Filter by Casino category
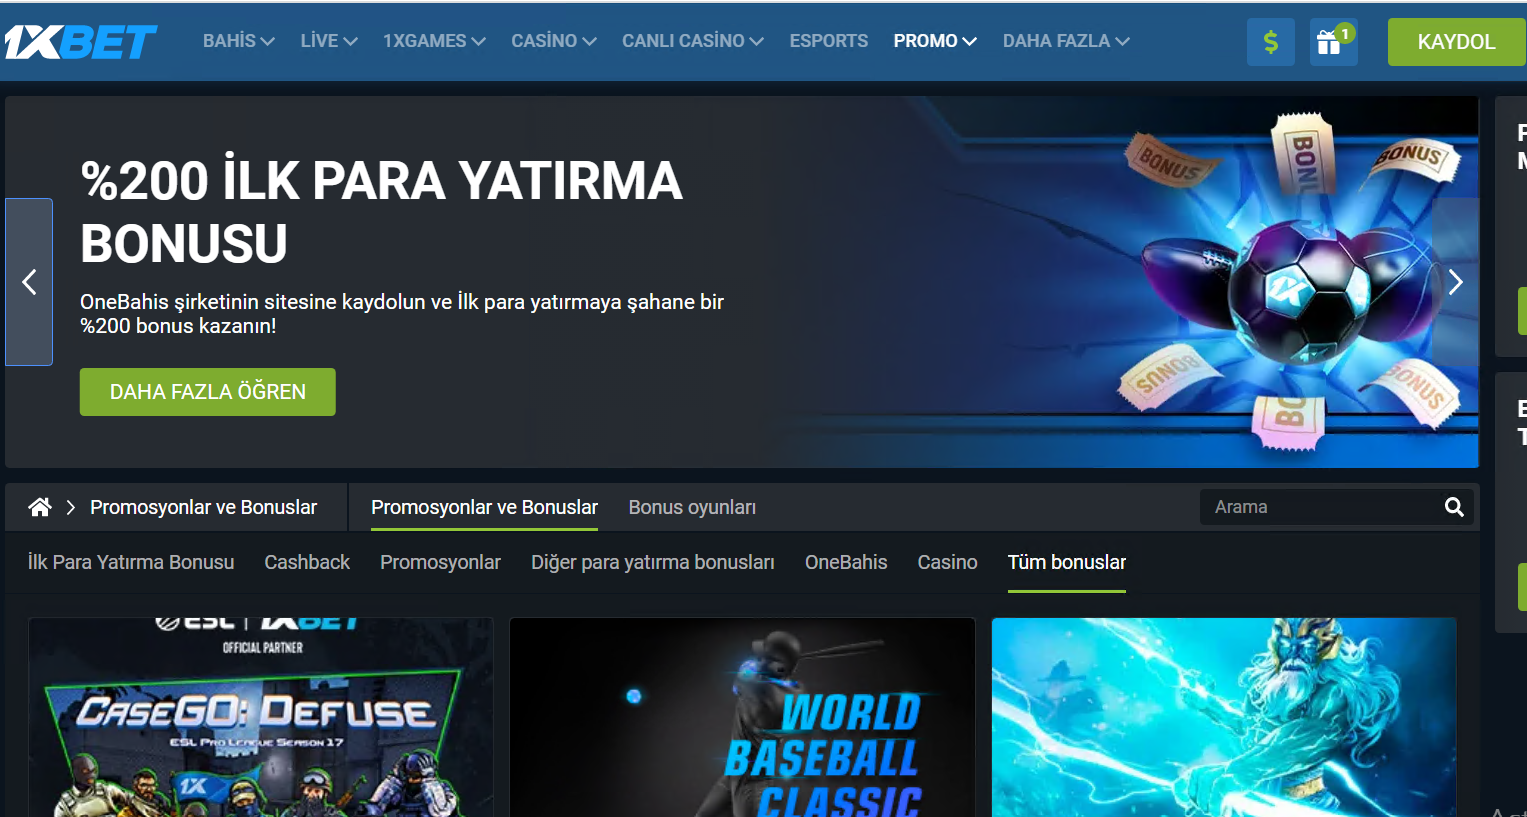This screenshot has height=817, width=1527. (x=947, y=562)
